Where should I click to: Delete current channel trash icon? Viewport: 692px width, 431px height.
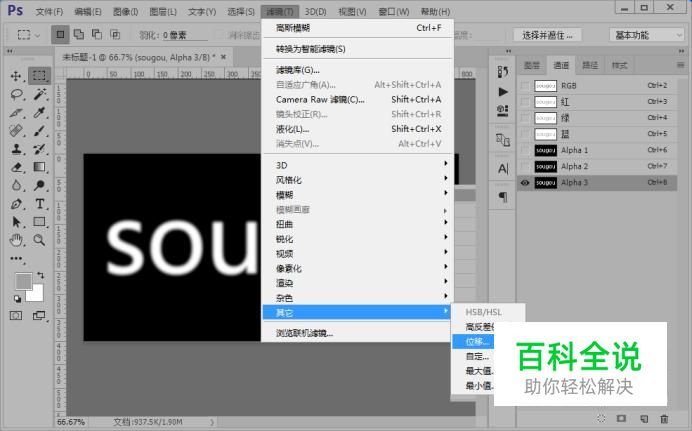[x=664, y=418]
